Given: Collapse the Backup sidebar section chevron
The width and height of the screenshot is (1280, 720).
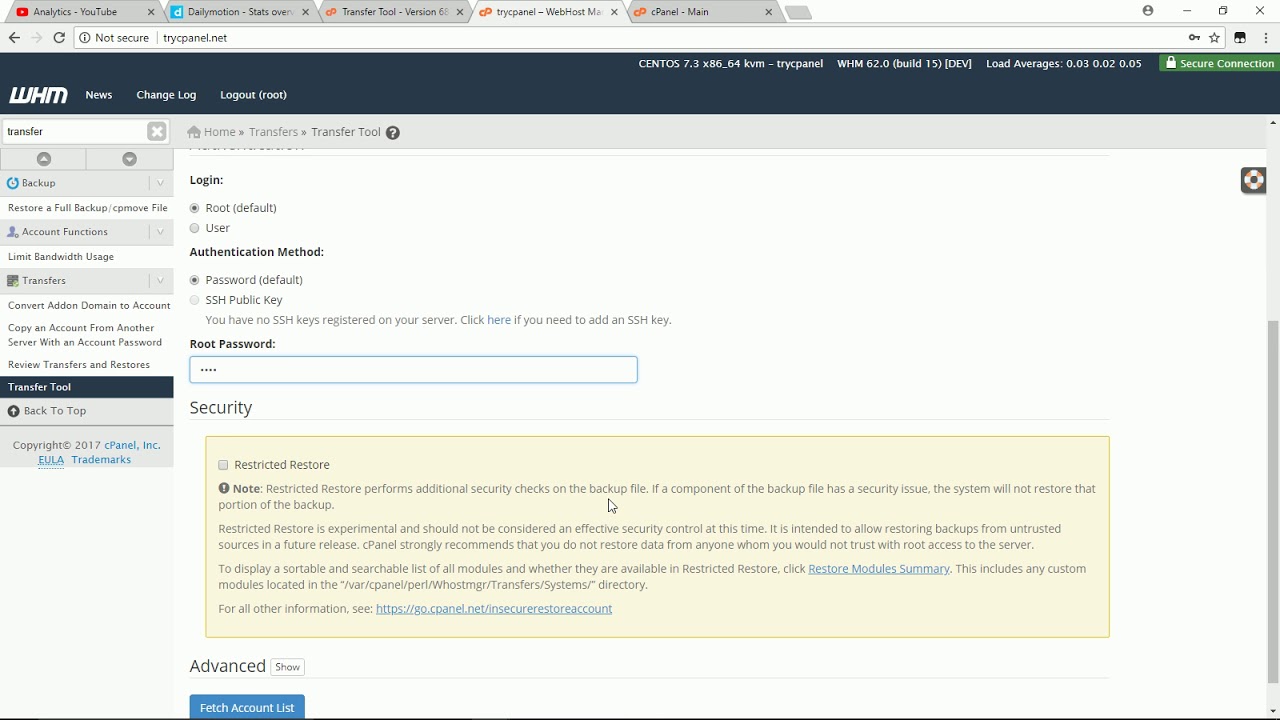Looking at the screenshot, I should [160, 183].
